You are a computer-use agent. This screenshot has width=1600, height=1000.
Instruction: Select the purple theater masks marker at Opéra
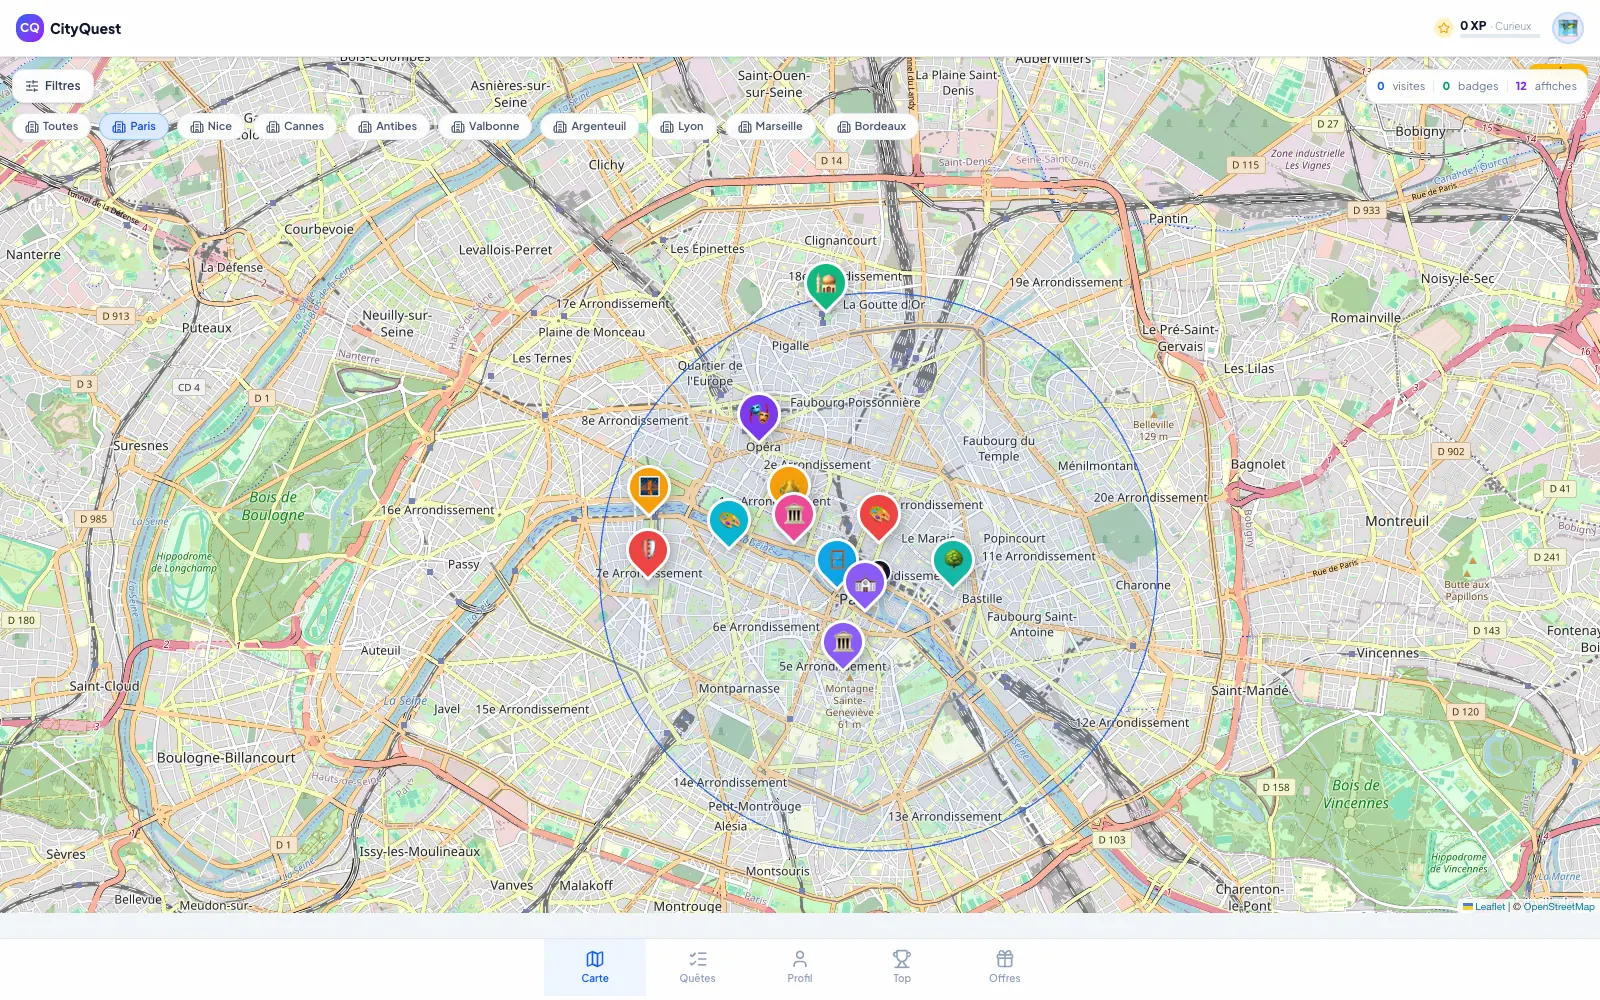coord(759,415)
